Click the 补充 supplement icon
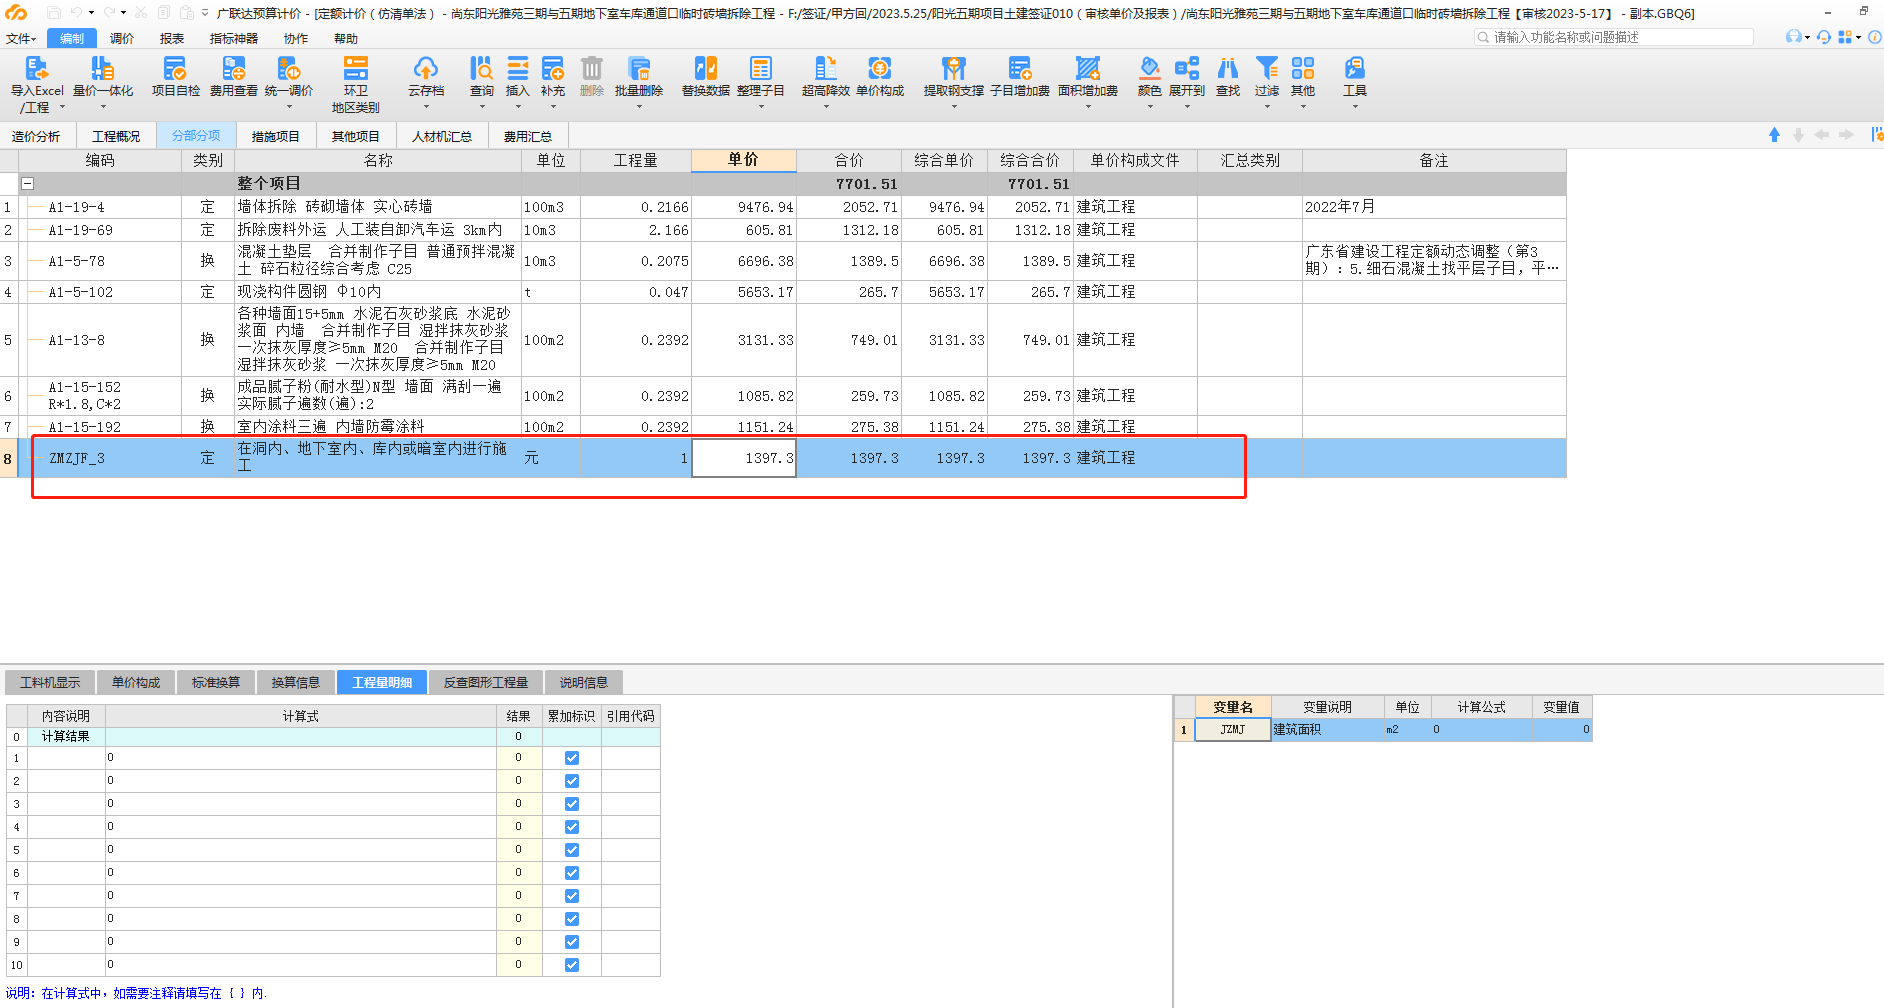Screen dimensions: 1884x1008 tap(553, 68)
